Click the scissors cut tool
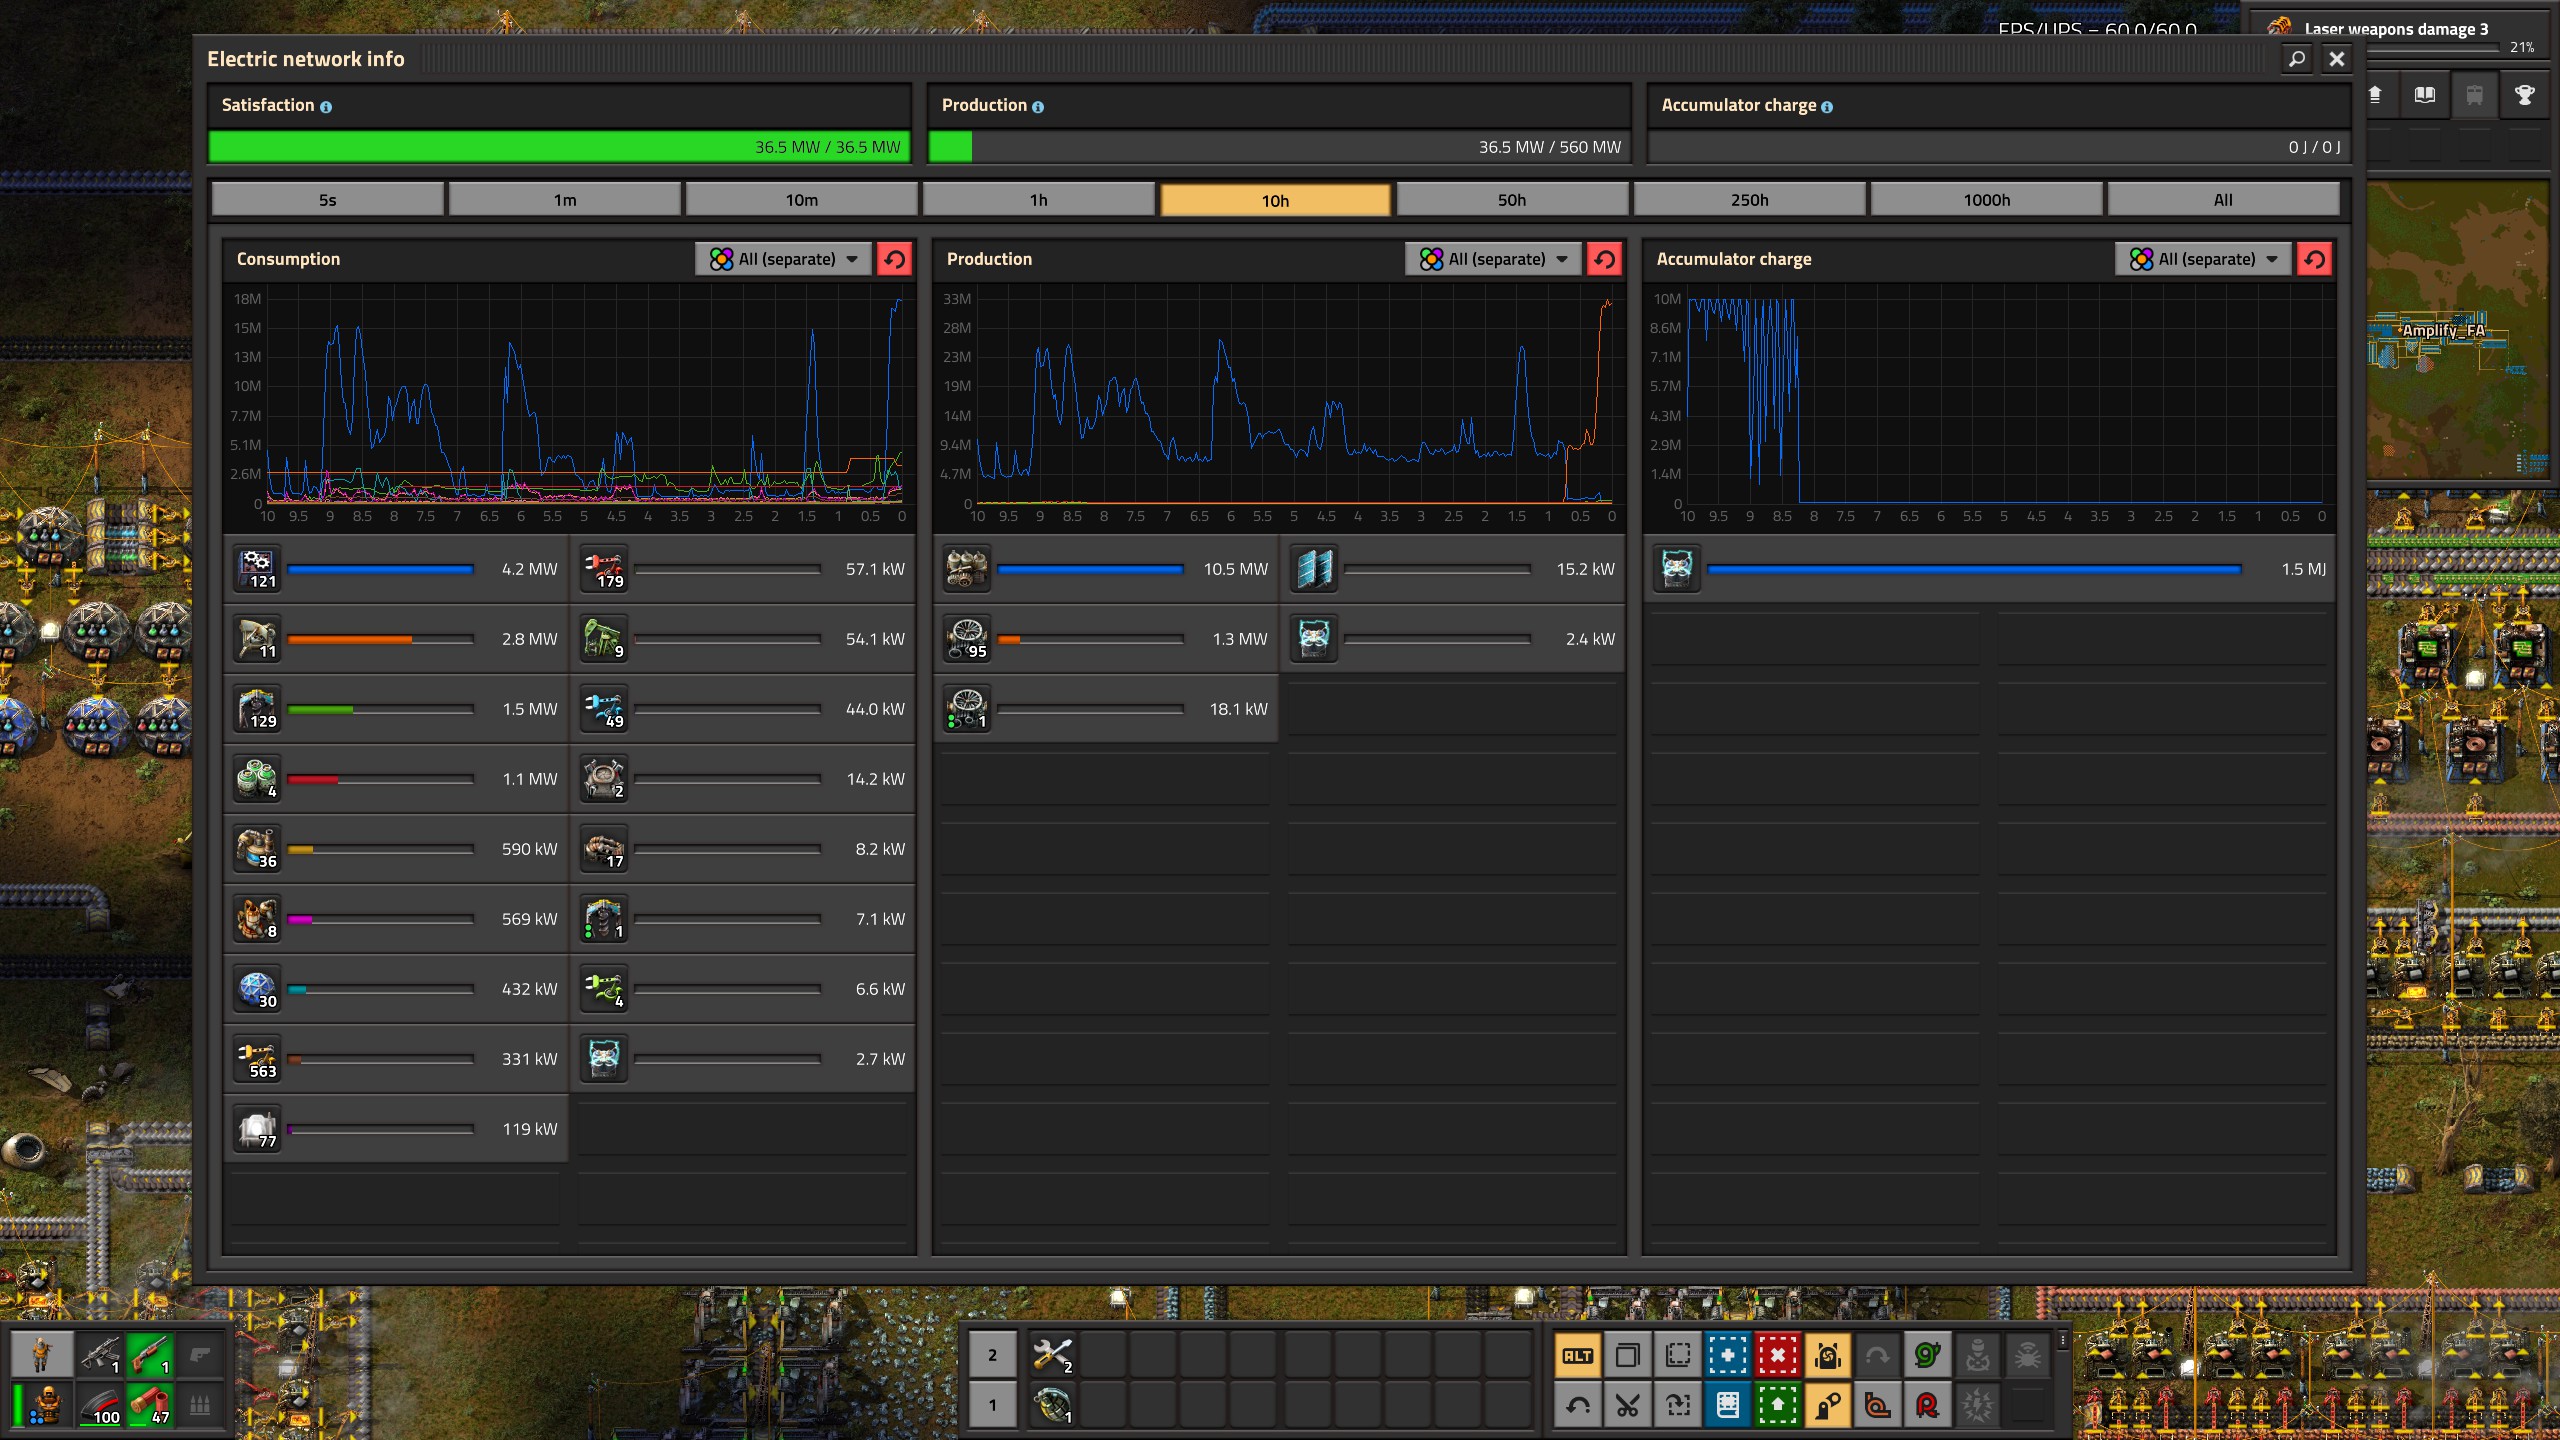Viewport: 2560px width, 1440px height. coord(1628,1406)
